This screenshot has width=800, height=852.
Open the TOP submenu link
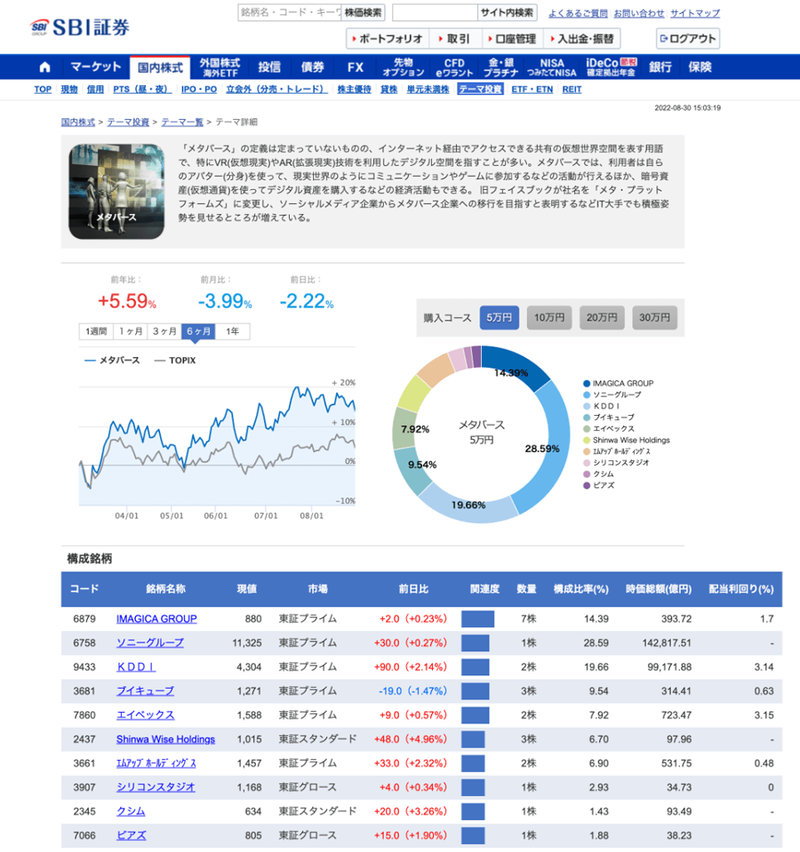(42, 90)
